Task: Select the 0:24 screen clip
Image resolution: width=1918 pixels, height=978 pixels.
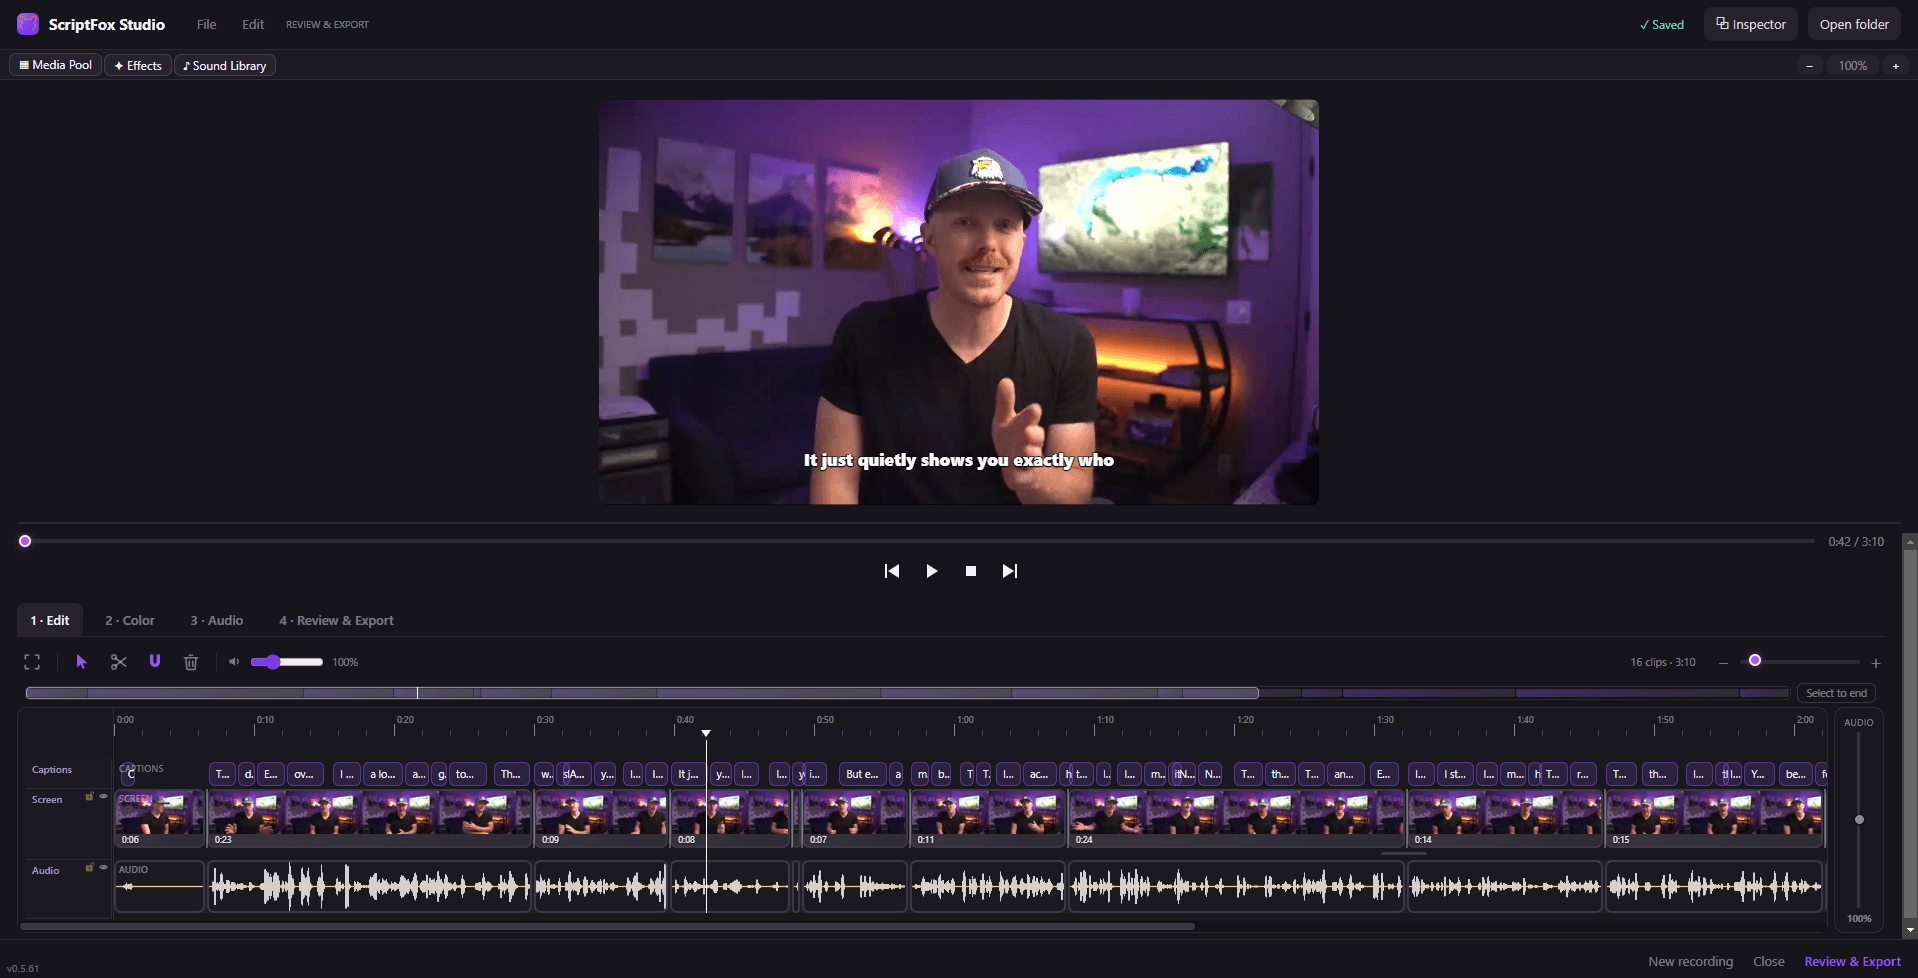Action: [x=1237, y=818]
